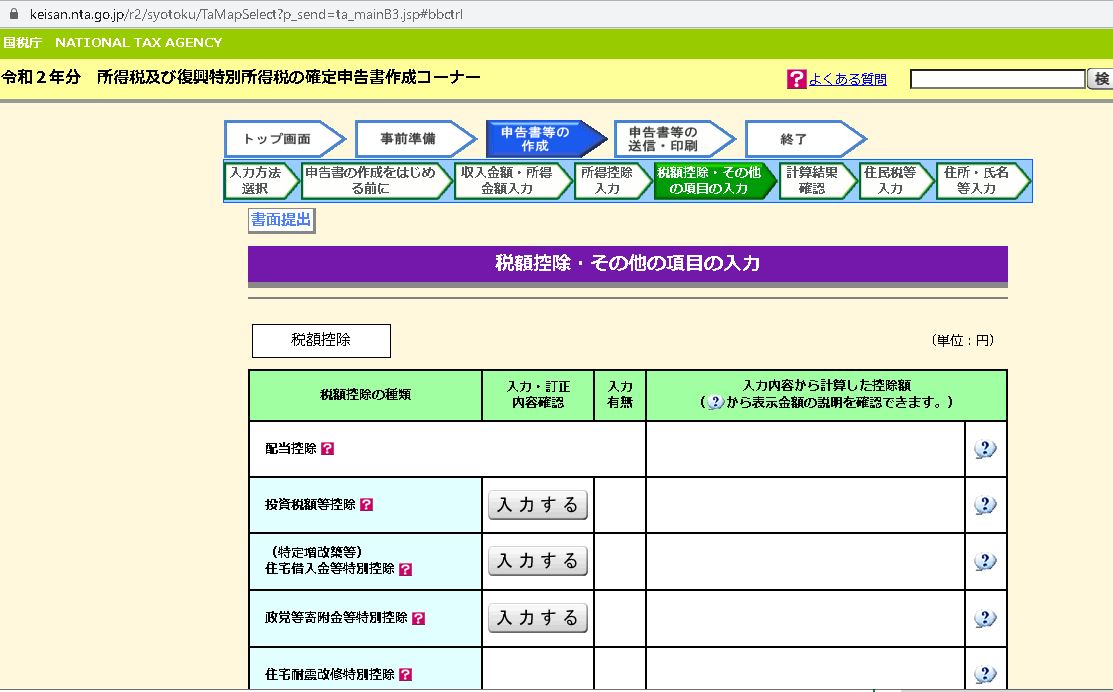This screenshot has width=1113, height=692.
Task: Open blue question bubble in 住宅耐震改修特別控除 row
Action: point(985,674)
